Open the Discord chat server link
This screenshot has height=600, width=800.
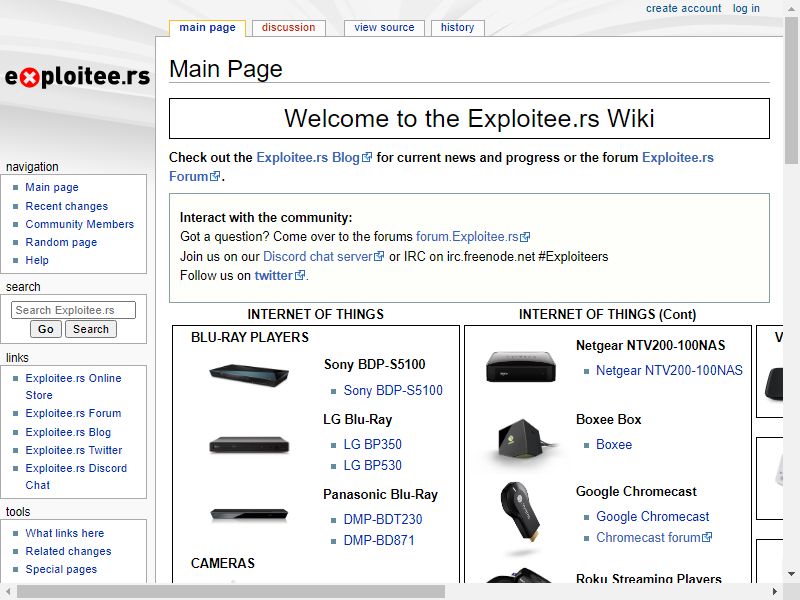(x=323, y=256)
